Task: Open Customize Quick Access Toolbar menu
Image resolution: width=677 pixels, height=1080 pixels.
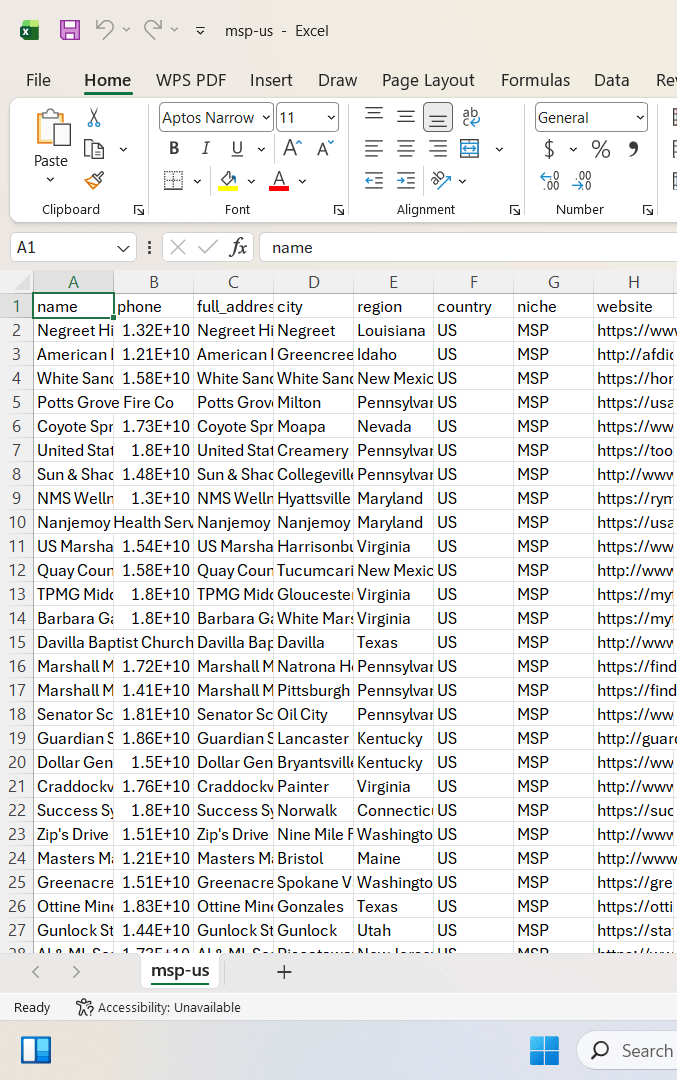Action: pyautogui.click(x=200, y=31)
